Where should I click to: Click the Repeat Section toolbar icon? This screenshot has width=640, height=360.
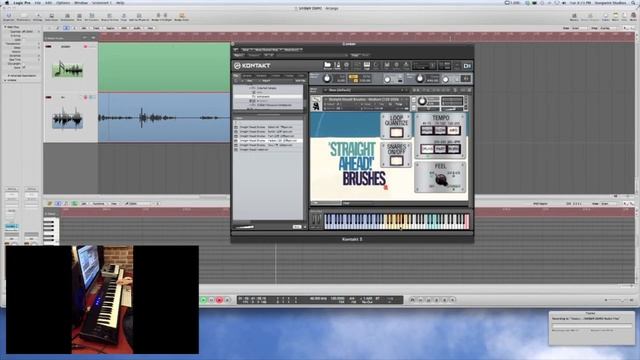click(109, 17)
